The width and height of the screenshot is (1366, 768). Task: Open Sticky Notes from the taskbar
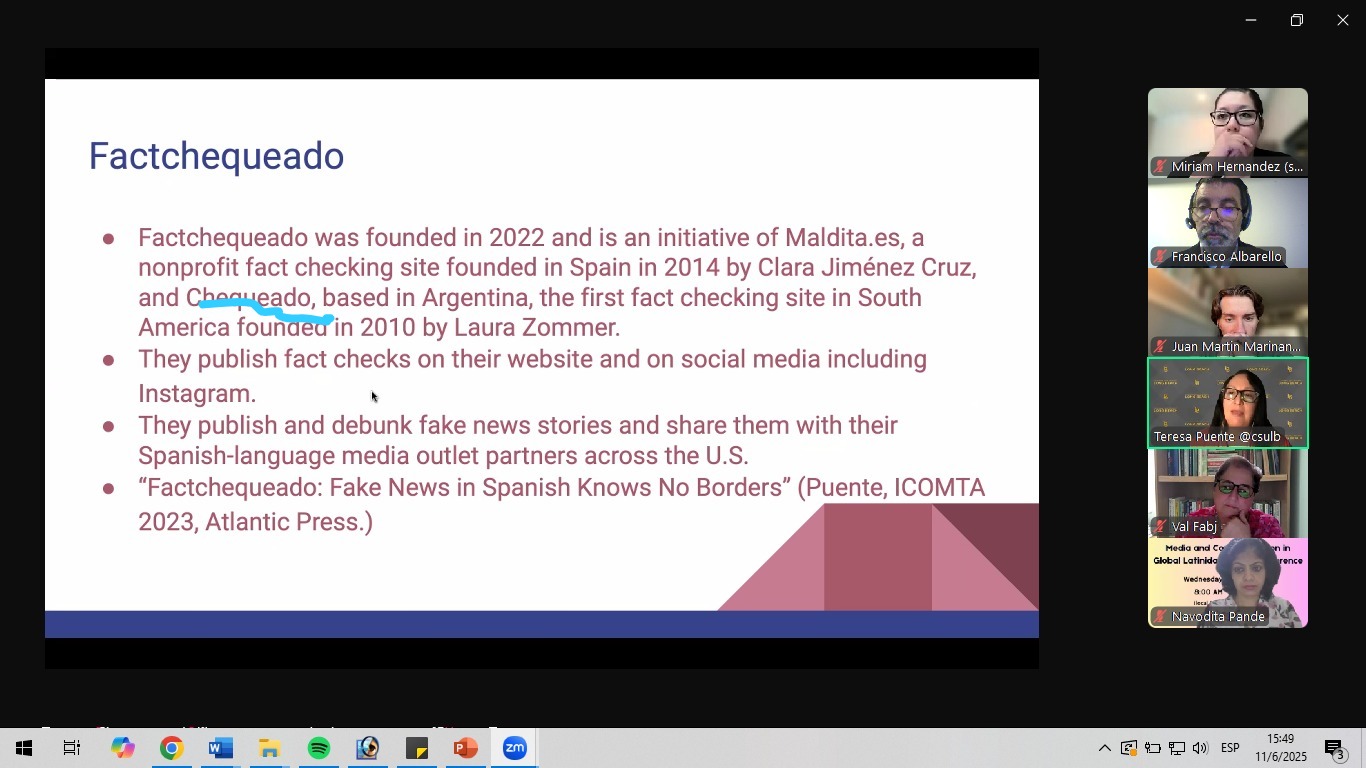pos(417,748)
